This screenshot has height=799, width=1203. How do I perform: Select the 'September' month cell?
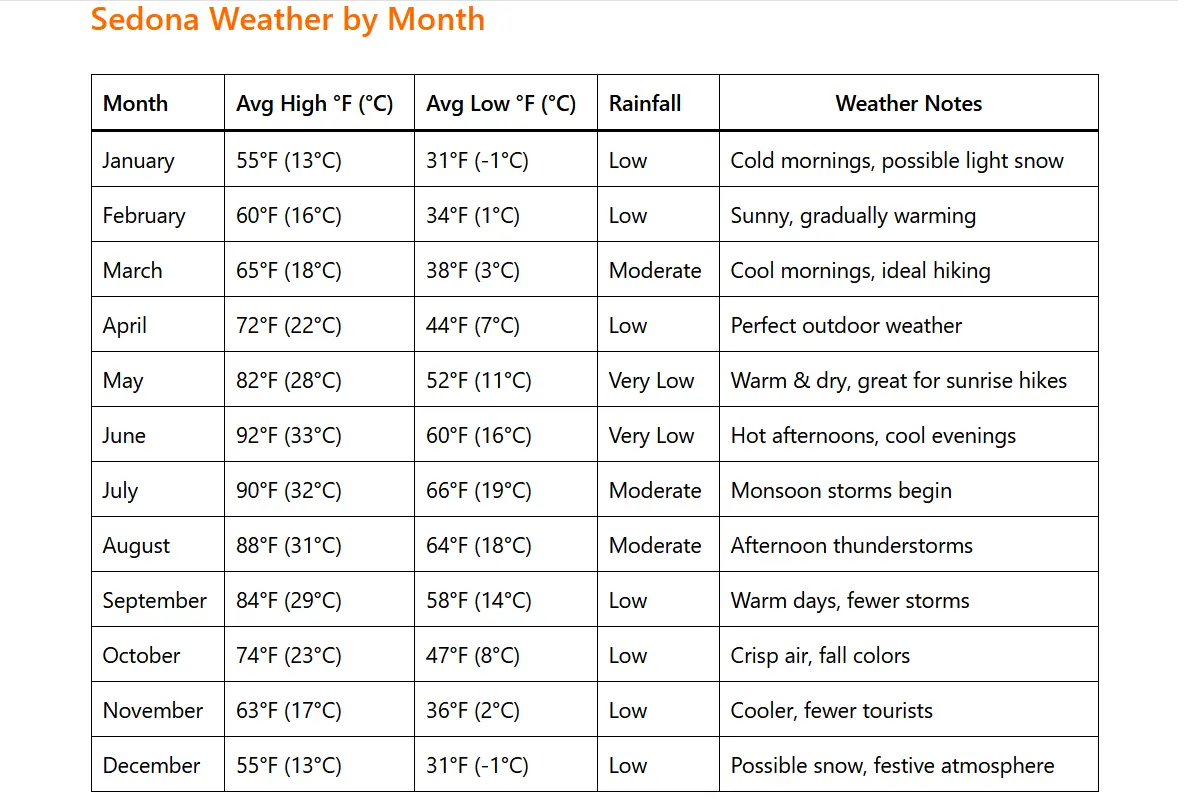pos(154,600)
